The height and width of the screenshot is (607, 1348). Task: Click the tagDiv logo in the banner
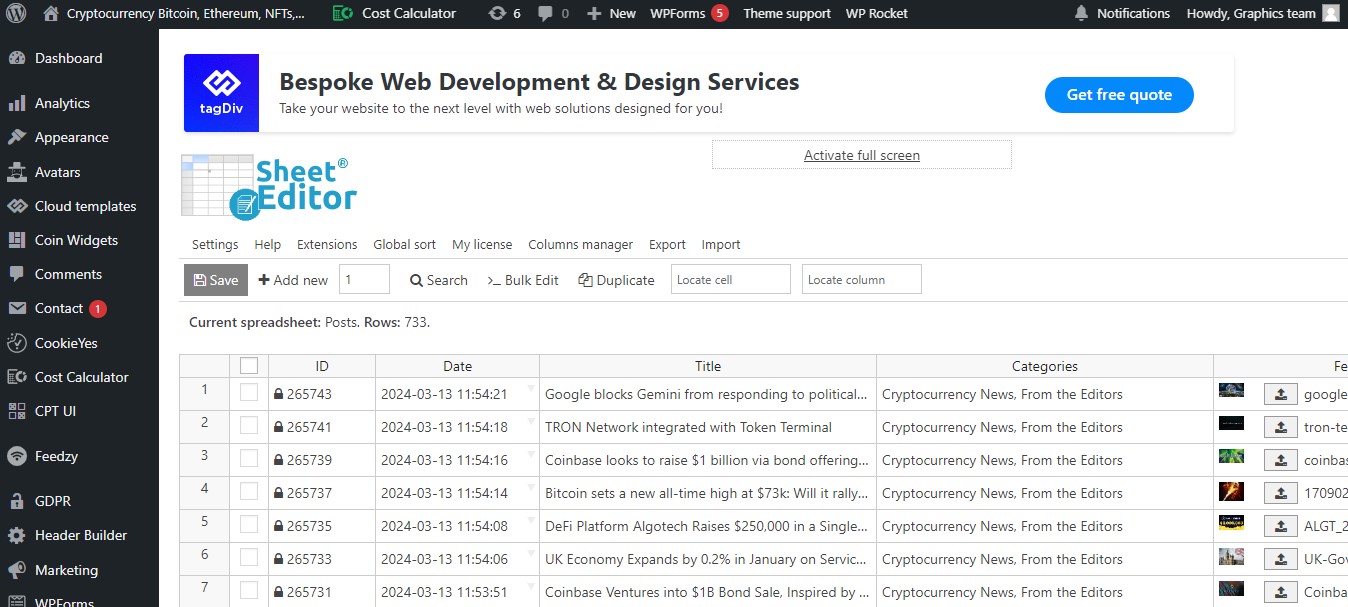[221, 93]
